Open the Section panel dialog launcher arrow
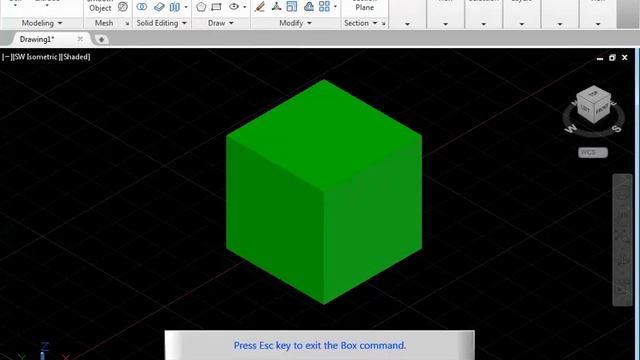Image resolution: width=640 pixels, height=360 pixels. pyautogui.click(x=384, y=24)
